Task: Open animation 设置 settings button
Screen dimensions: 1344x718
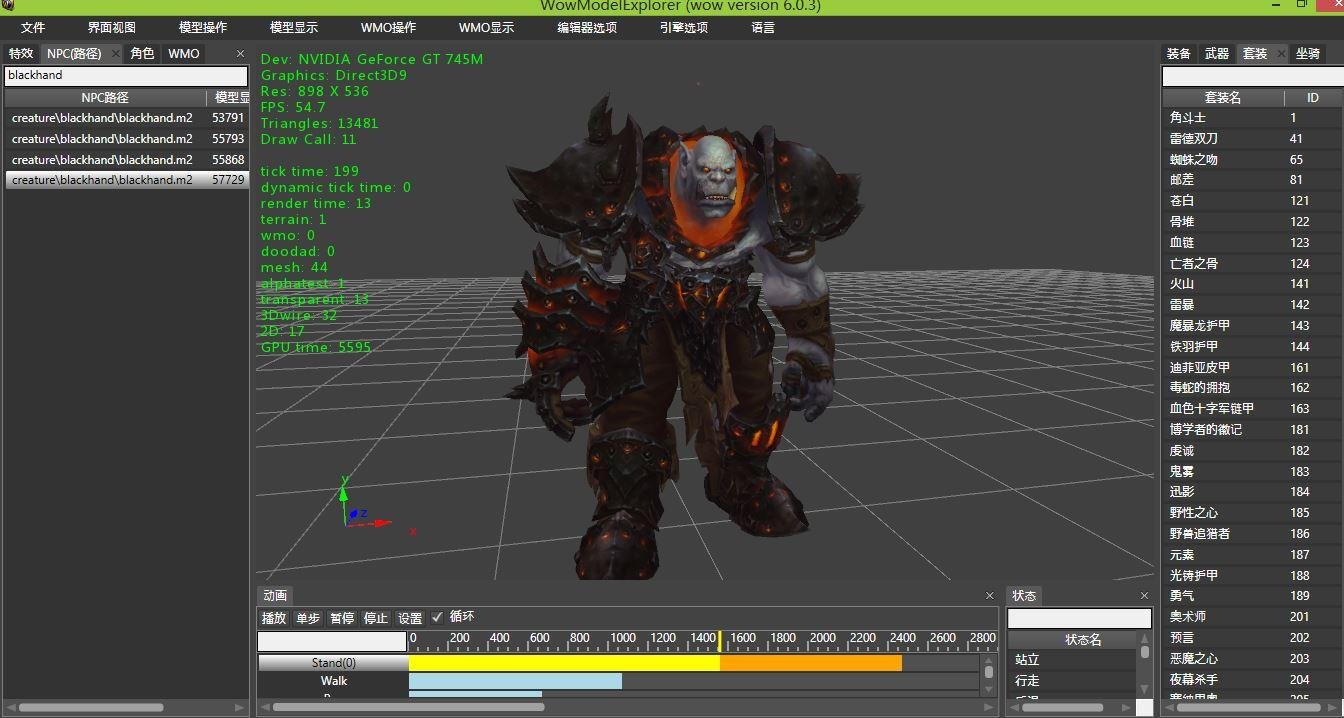Action: pyautogui.click(x=410, y=619)
